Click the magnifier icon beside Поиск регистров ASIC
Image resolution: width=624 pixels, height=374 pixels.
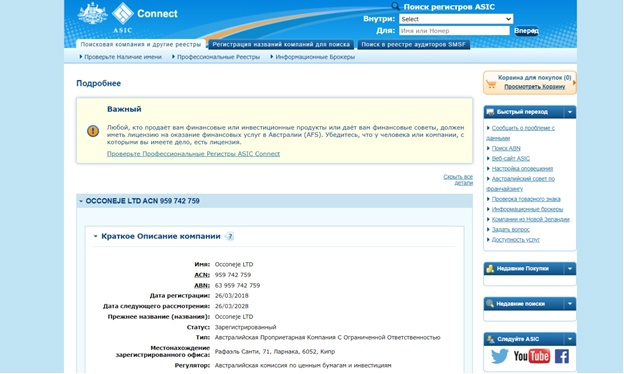coord(395,6)
